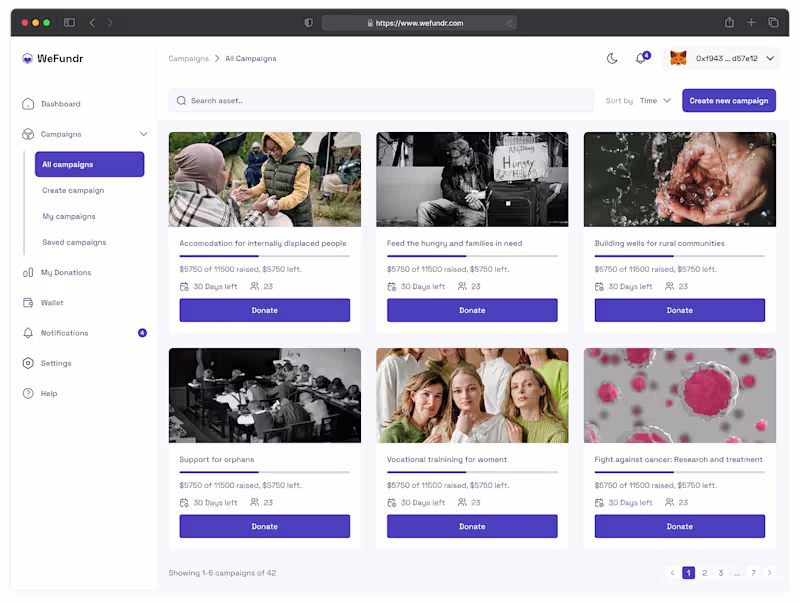Click the Help question mark icon
Viewport: 800px width, 603px height.
click(28, 393)
